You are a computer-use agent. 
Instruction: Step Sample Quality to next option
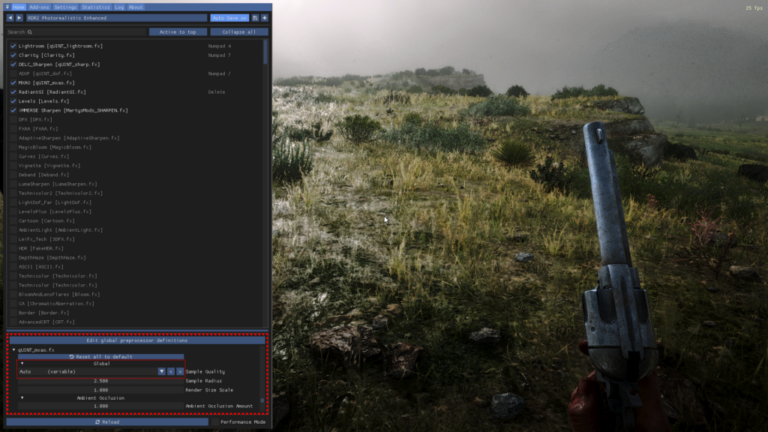[x=180, y=372]
